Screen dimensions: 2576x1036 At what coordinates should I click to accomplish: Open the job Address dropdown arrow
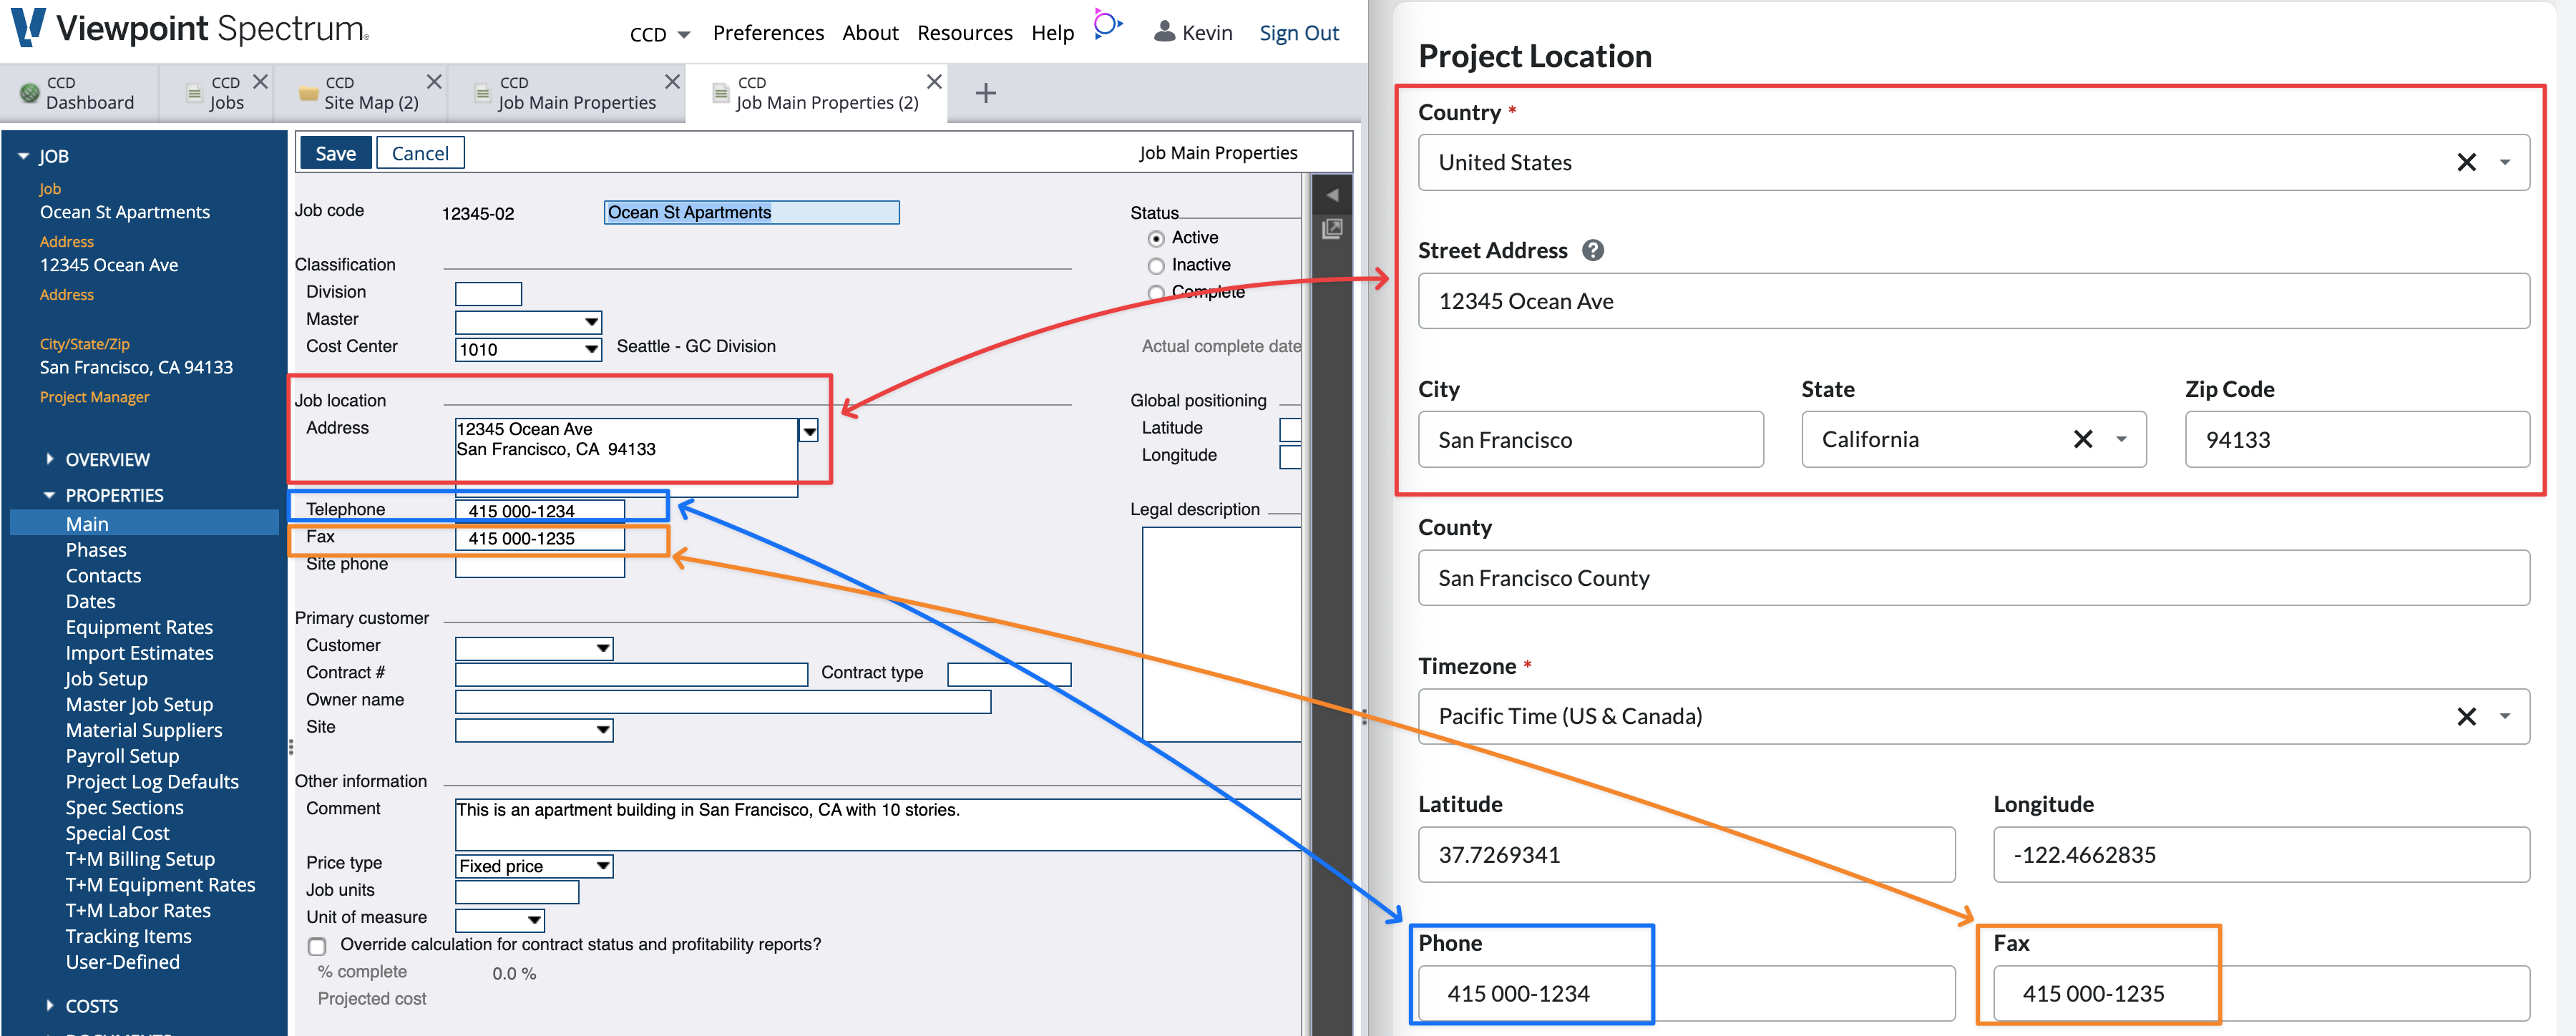pyautogui.click(x=809, y=431)
